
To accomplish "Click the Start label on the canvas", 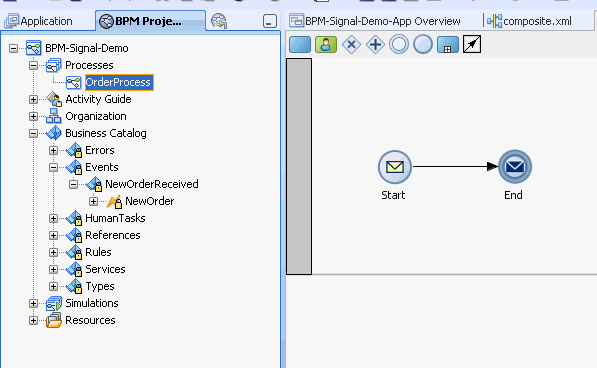I will (393, 195).
